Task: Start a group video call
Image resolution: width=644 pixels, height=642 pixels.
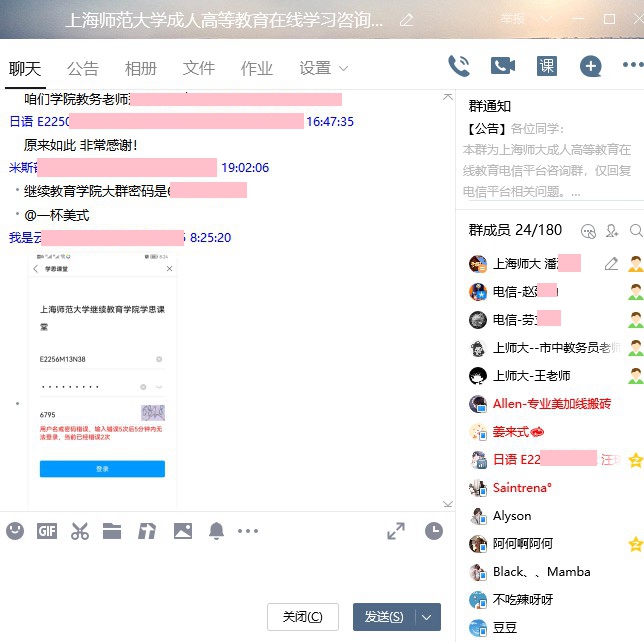Action: pos(502,67)
